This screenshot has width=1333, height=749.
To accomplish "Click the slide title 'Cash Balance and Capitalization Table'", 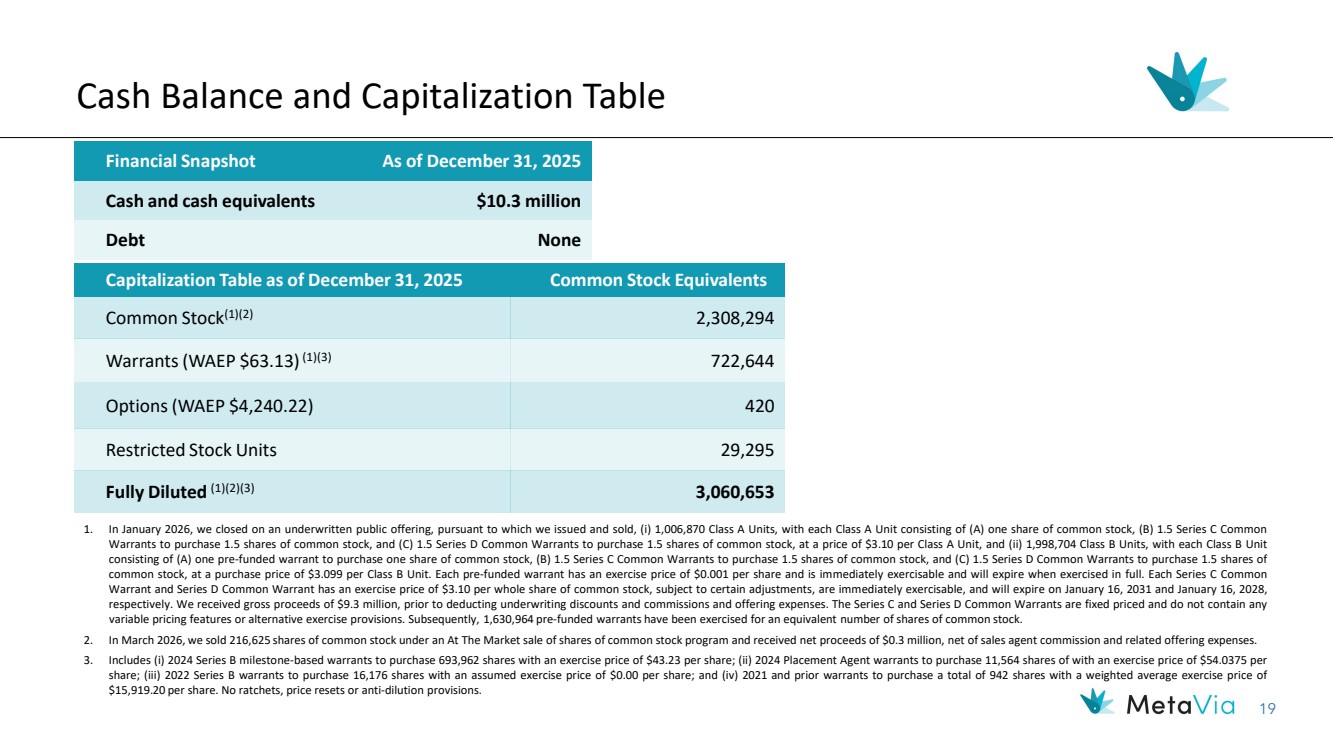I will click(x=371, y=96).
